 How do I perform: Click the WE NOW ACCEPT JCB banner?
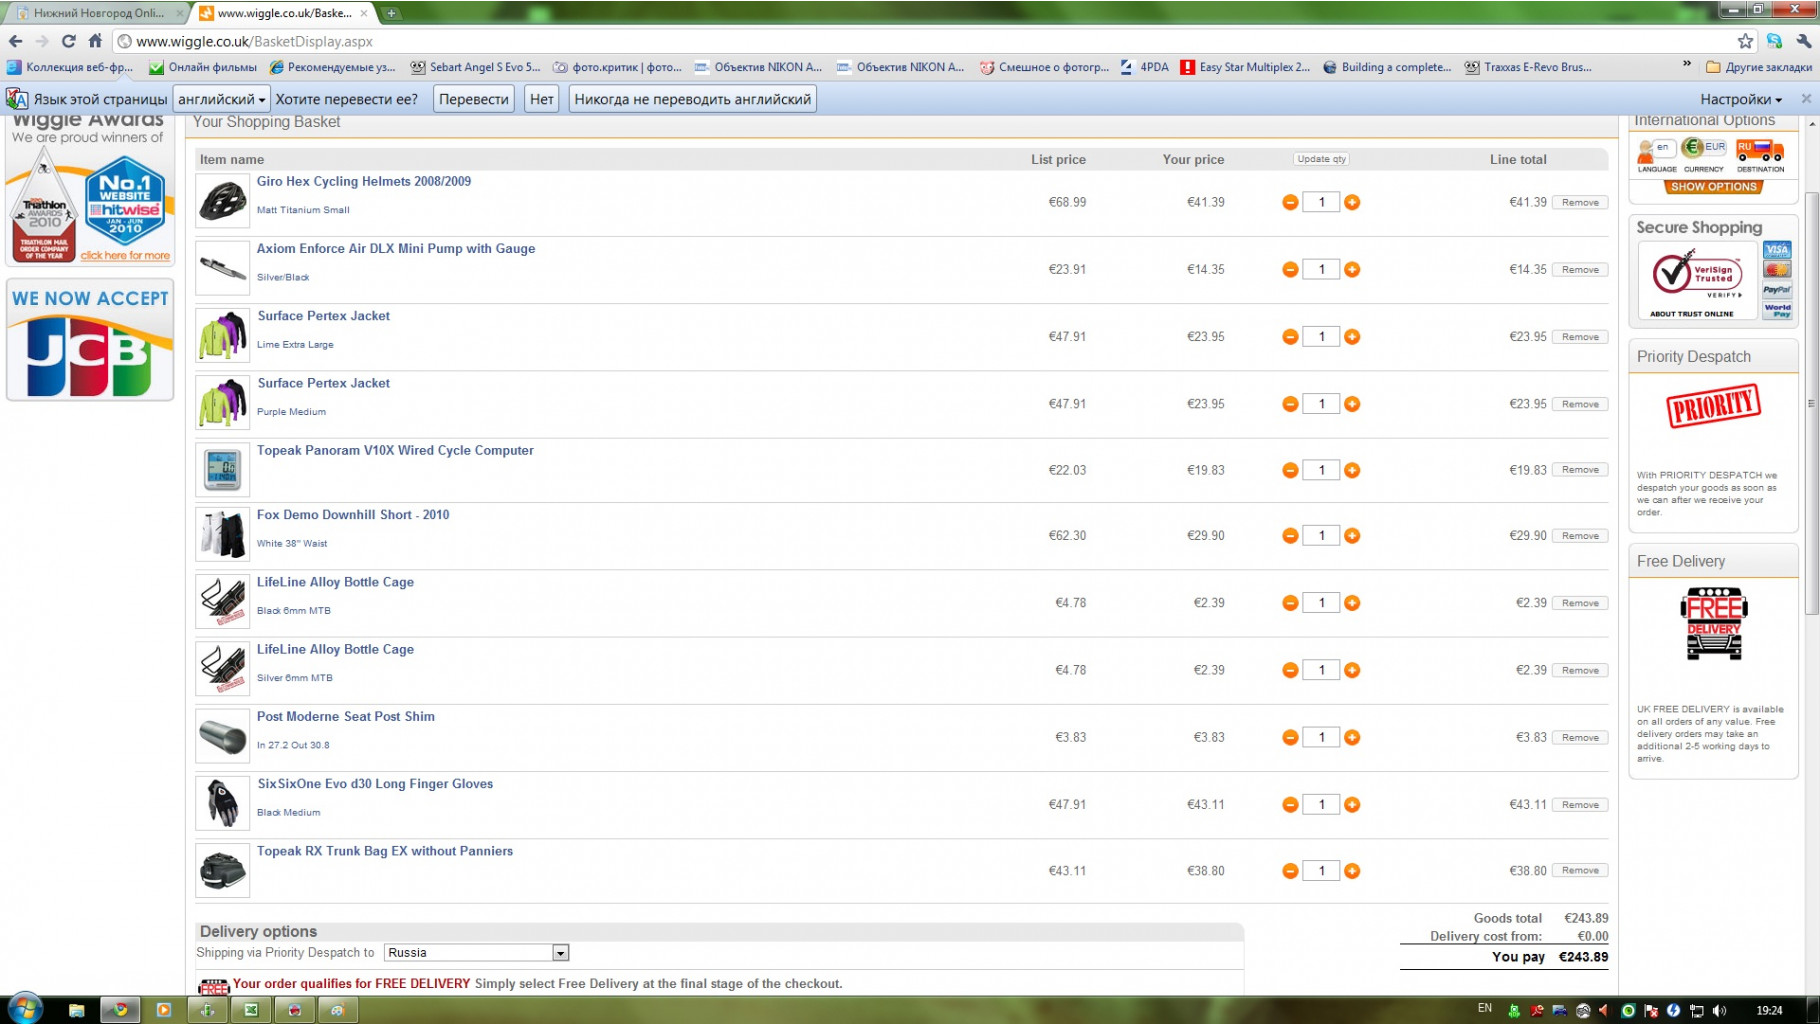[x=90, y=340]
